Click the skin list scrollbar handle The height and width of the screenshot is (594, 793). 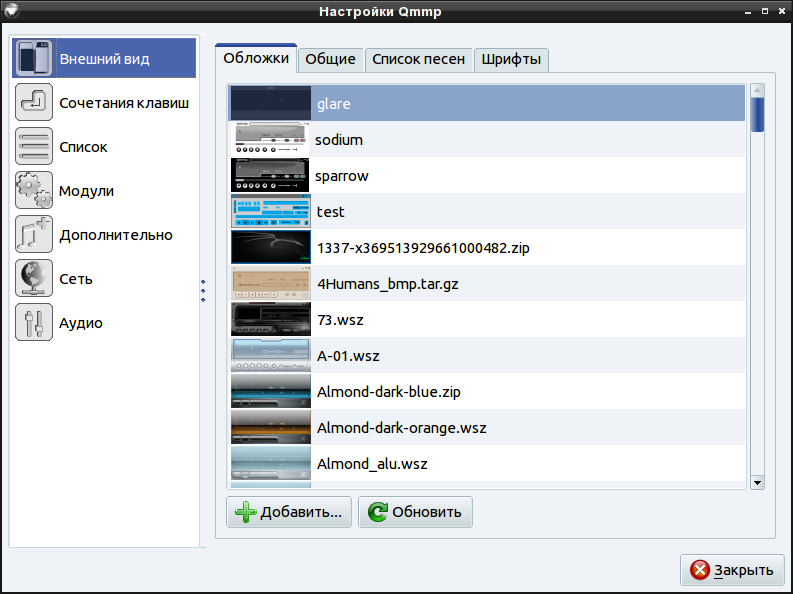(757, 115)
